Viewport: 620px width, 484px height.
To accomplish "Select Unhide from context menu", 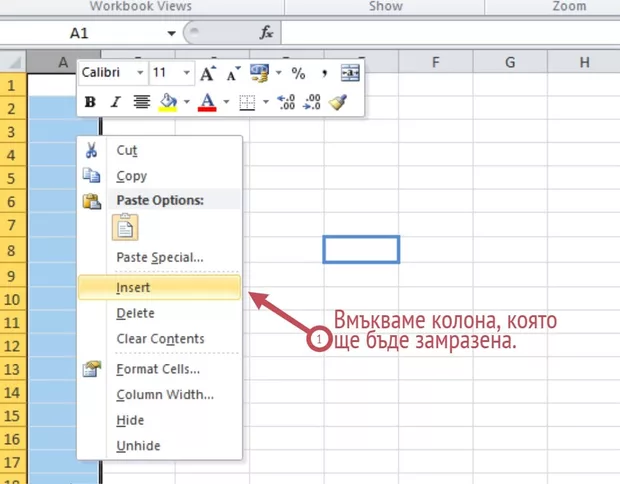I will click(x=159, y=446).
